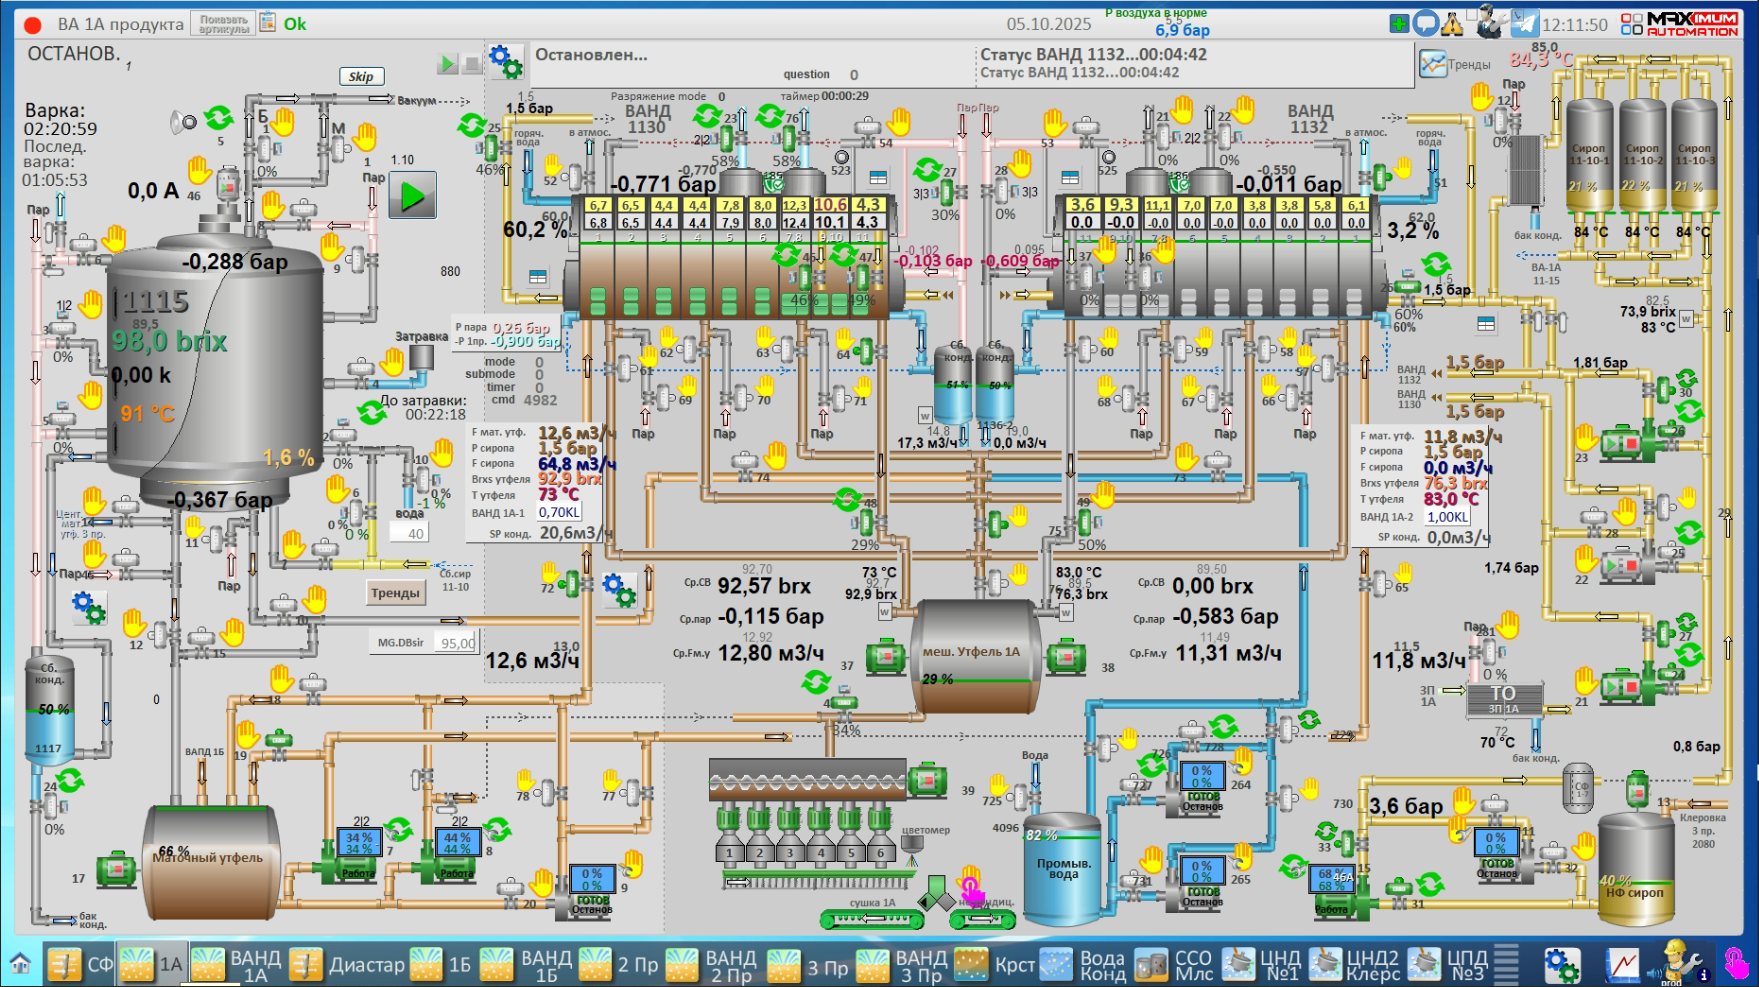The image size is (1759, 987).
Task: Open the operator with wrench icon
Action: (1681, 964)
